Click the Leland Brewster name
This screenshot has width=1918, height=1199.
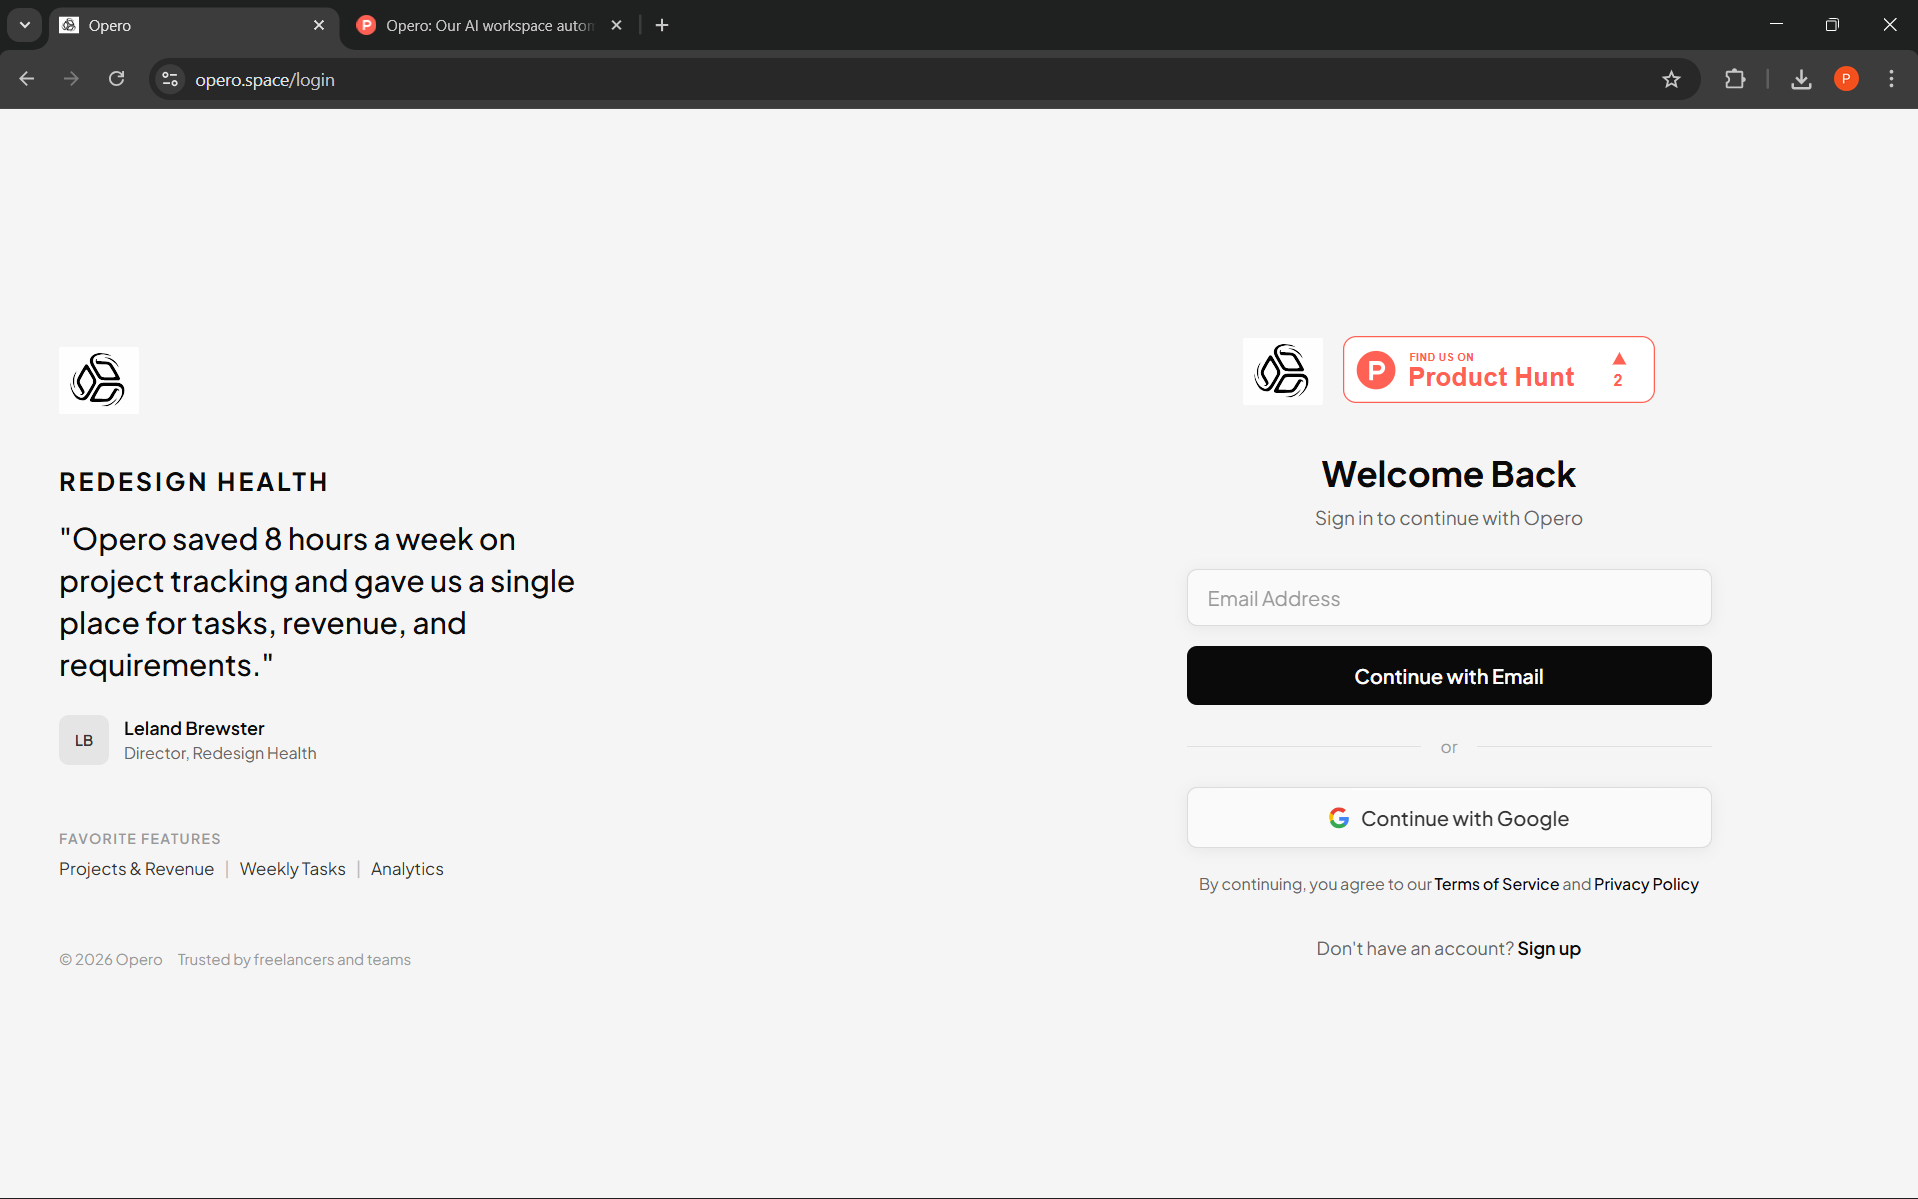pyautogui.click(x=194, y=728)
